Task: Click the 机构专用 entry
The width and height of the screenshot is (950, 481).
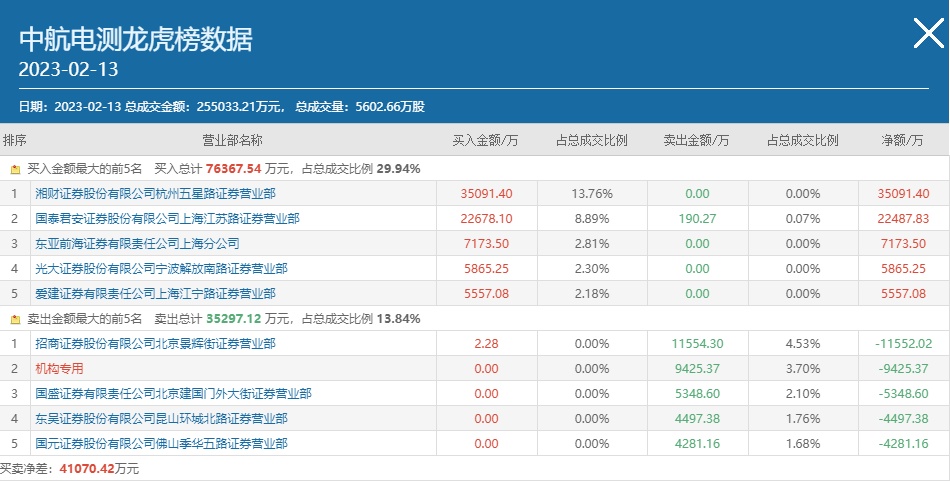Action: click(x=60, y=368)
